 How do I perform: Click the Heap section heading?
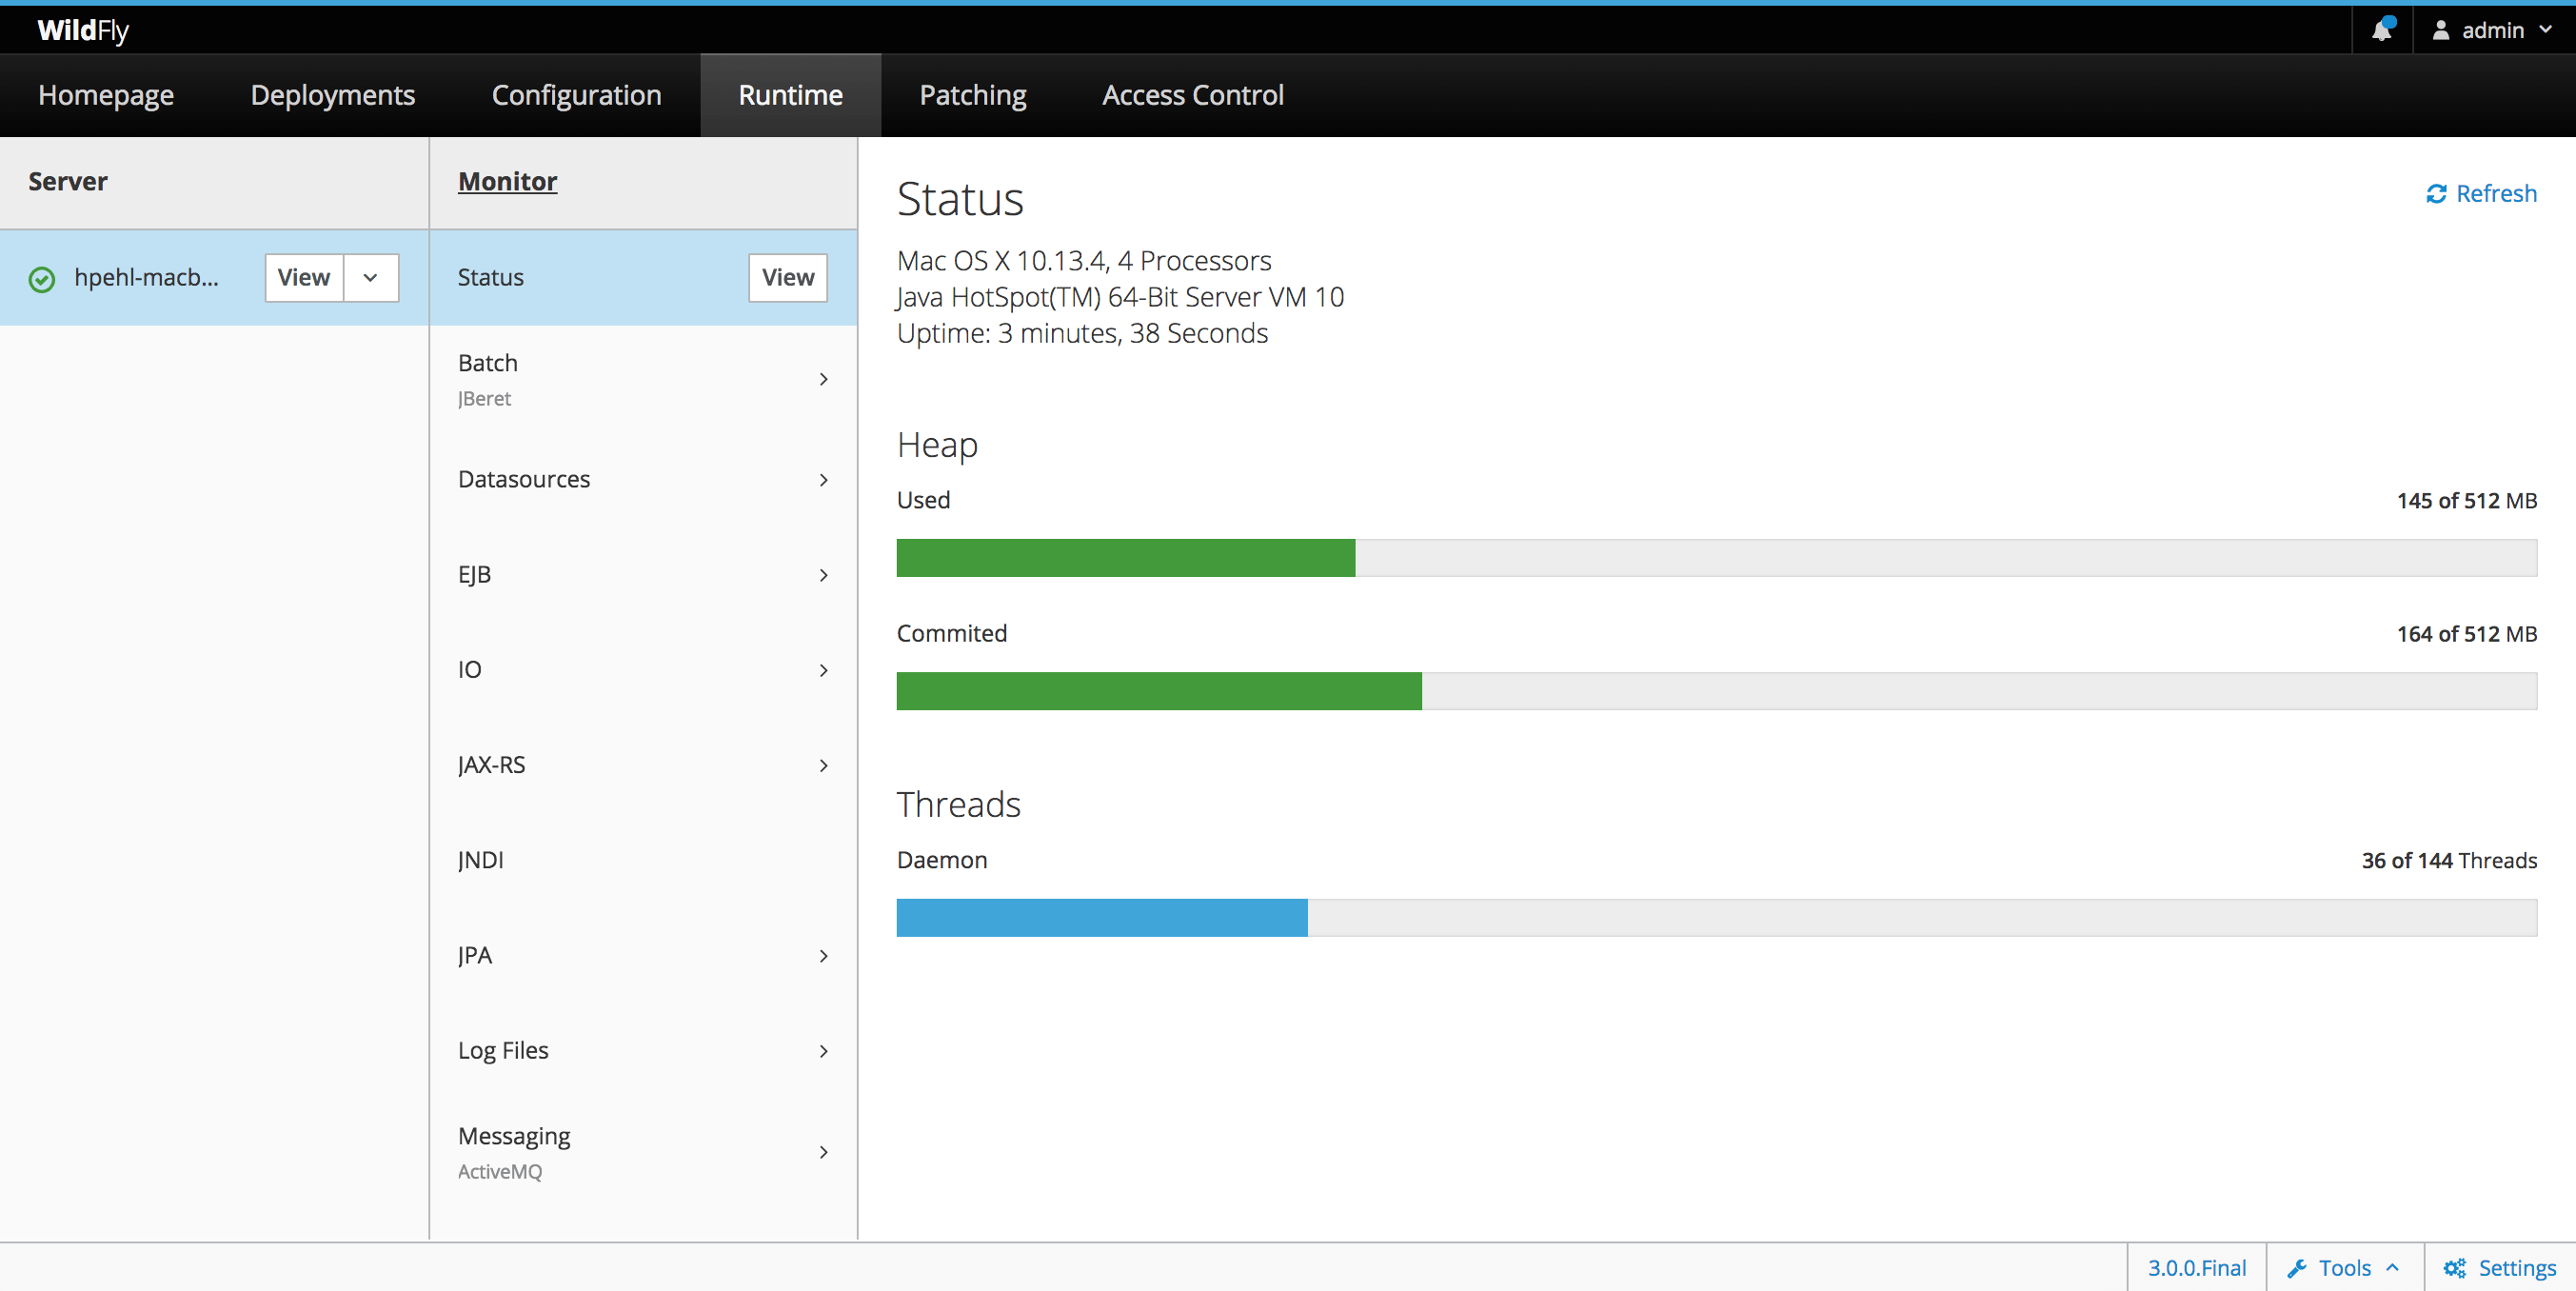[937, 445]
